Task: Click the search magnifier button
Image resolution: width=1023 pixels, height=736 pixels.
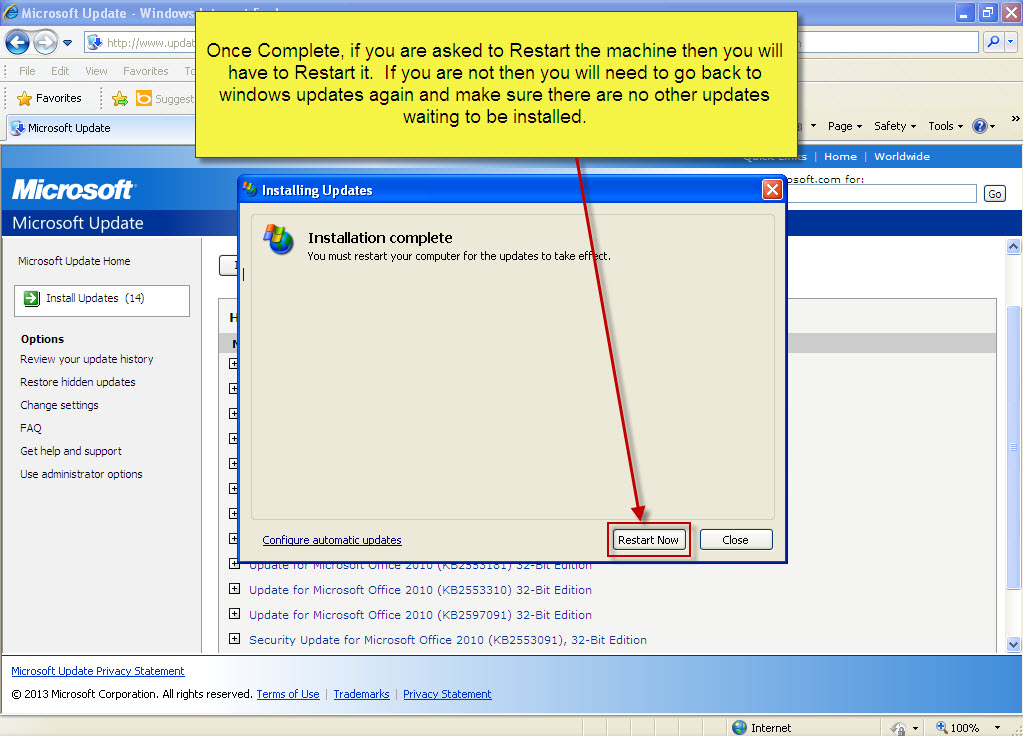Action: tap(993, 42)
